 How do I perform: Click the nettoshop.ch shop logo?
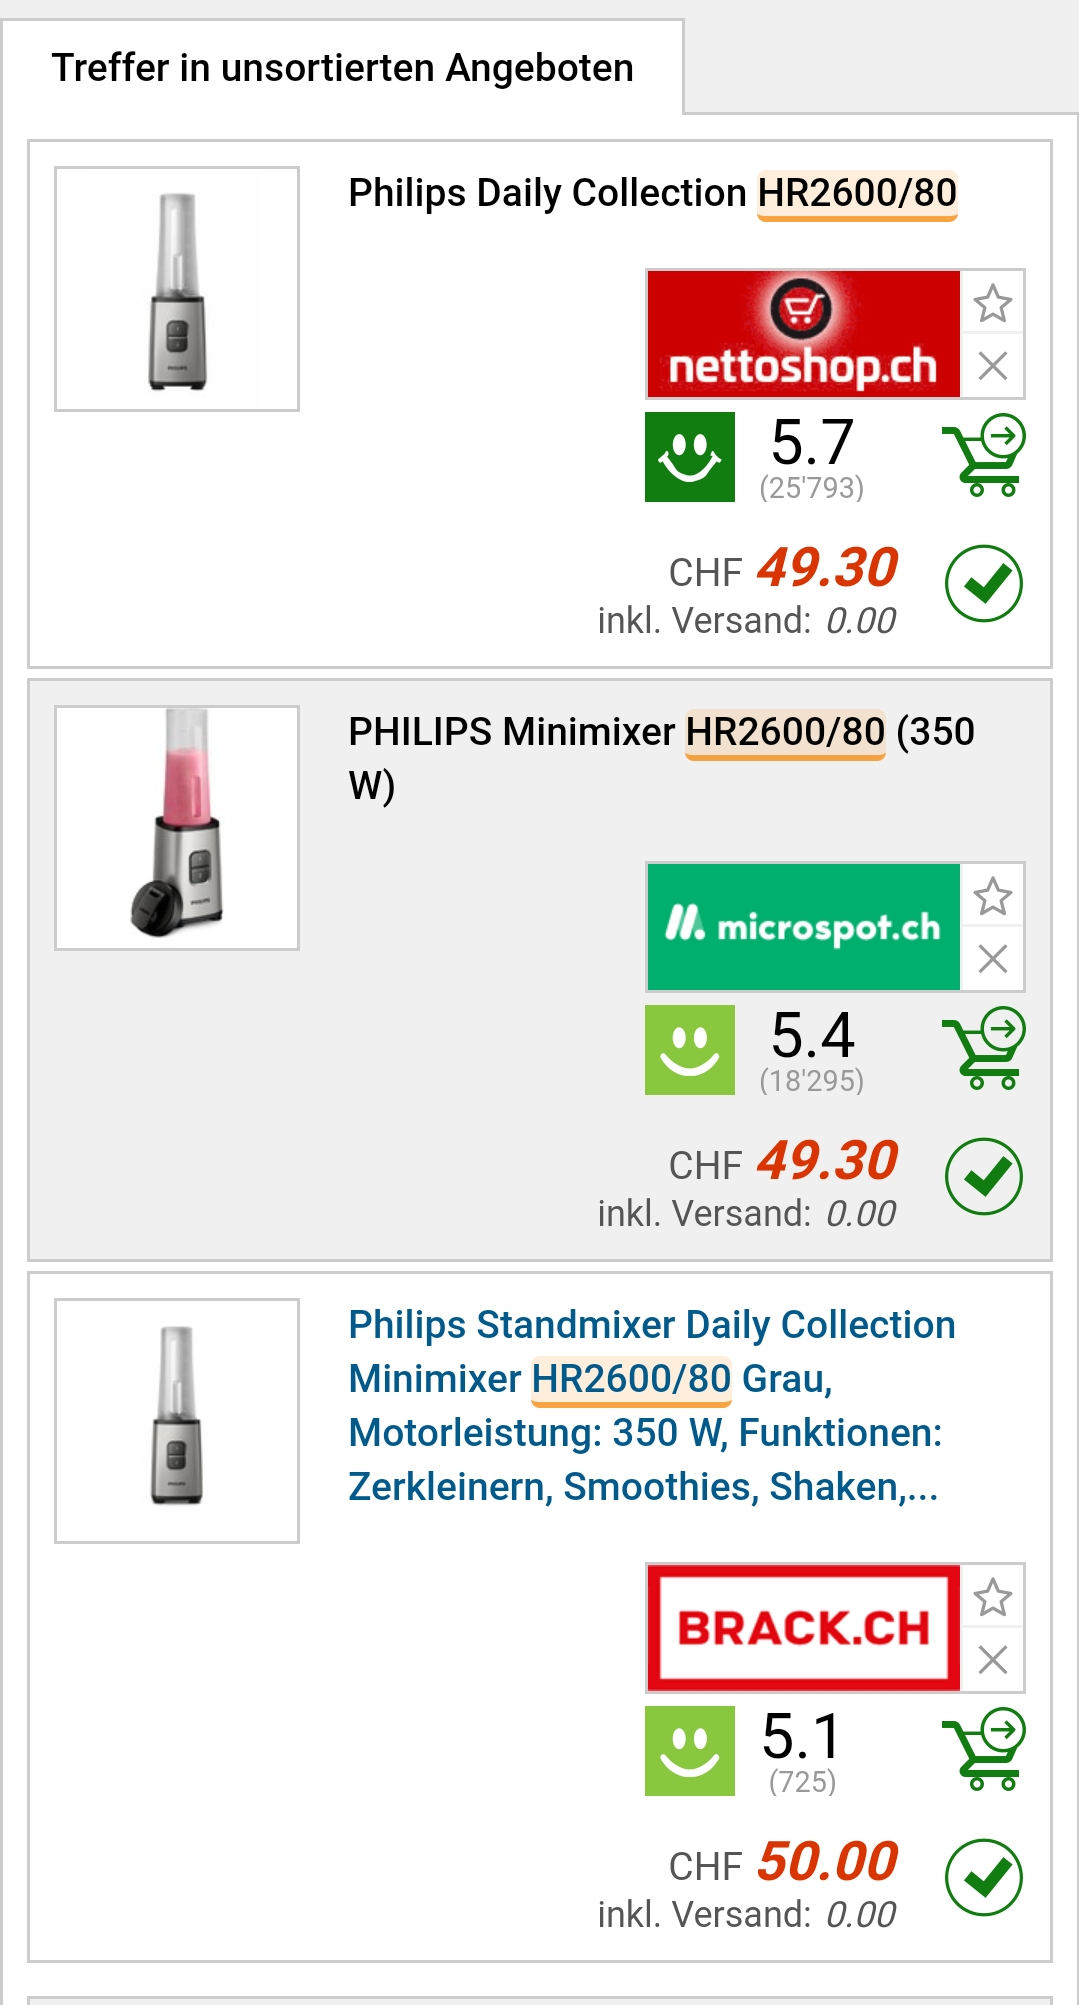coord(803,334)
